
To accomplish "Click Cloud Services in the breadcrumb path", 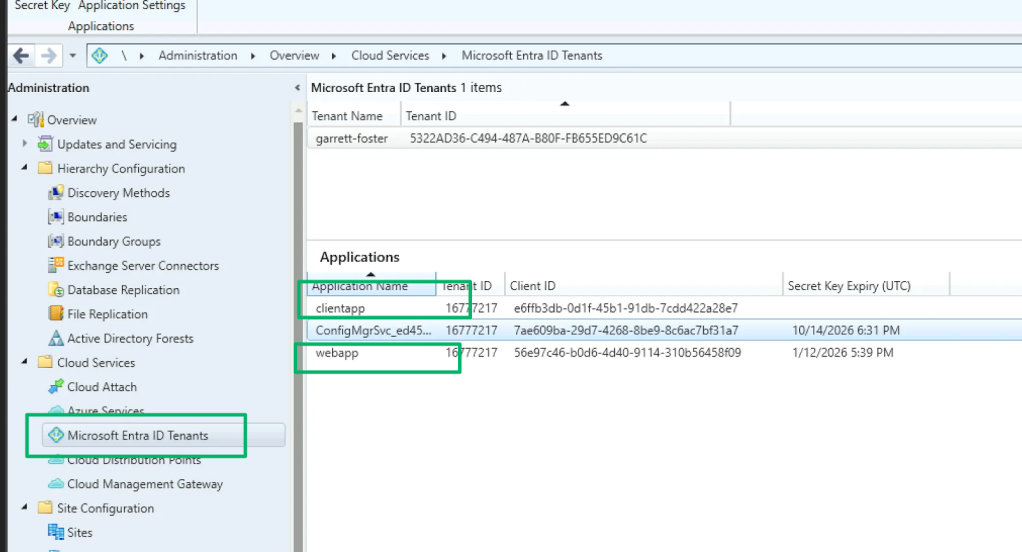I will [390, 56].
